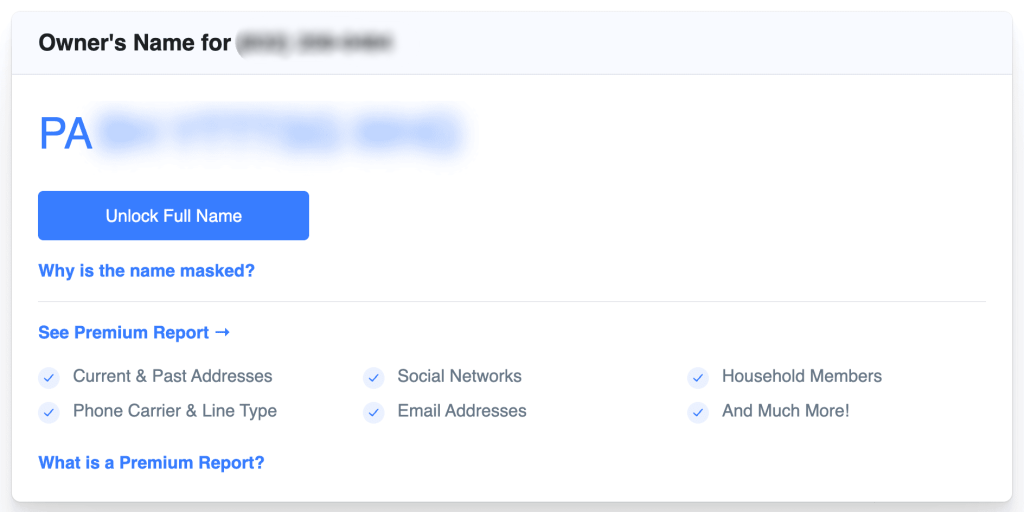Click the checkmark icon beside Social Networks

tap(374, 377)
